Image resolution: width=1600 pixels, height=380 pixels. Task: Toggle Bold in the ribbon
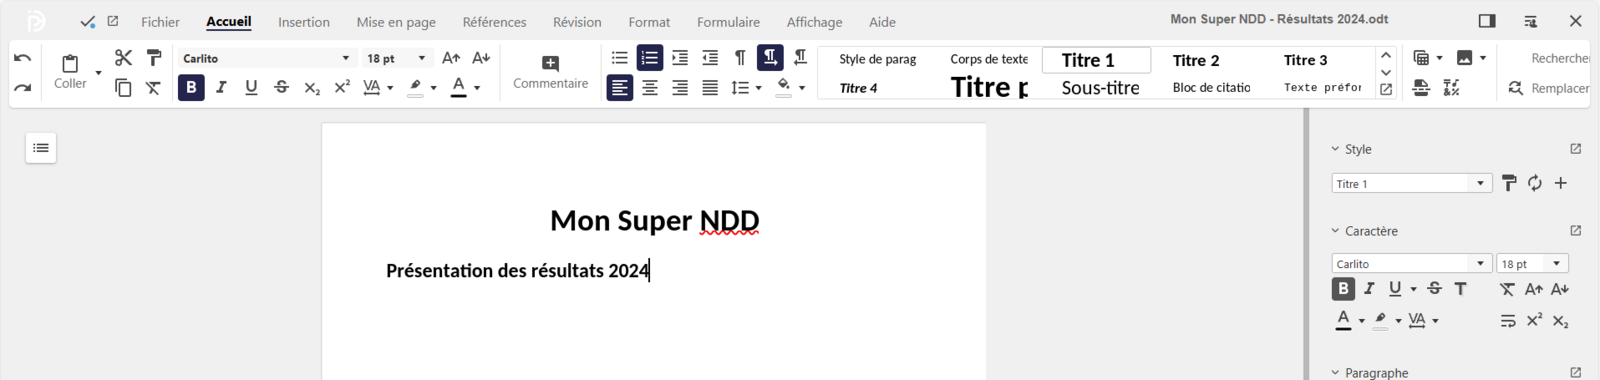(x=191, y=88)
